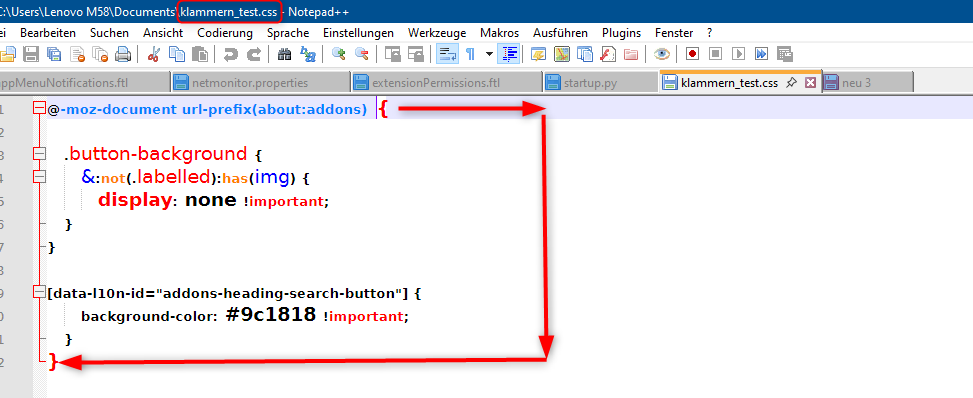This screenshot has height=398, width=973.
Task: Open the dropdown arrow beside the pilcrow icon
Action: 489,55
